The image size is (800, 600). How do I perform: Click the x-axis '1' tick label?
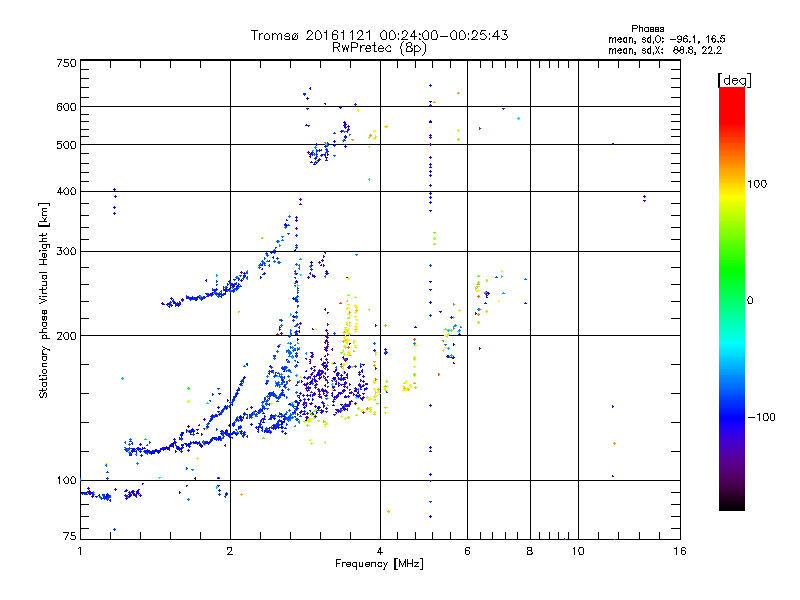tap(80, 551)
